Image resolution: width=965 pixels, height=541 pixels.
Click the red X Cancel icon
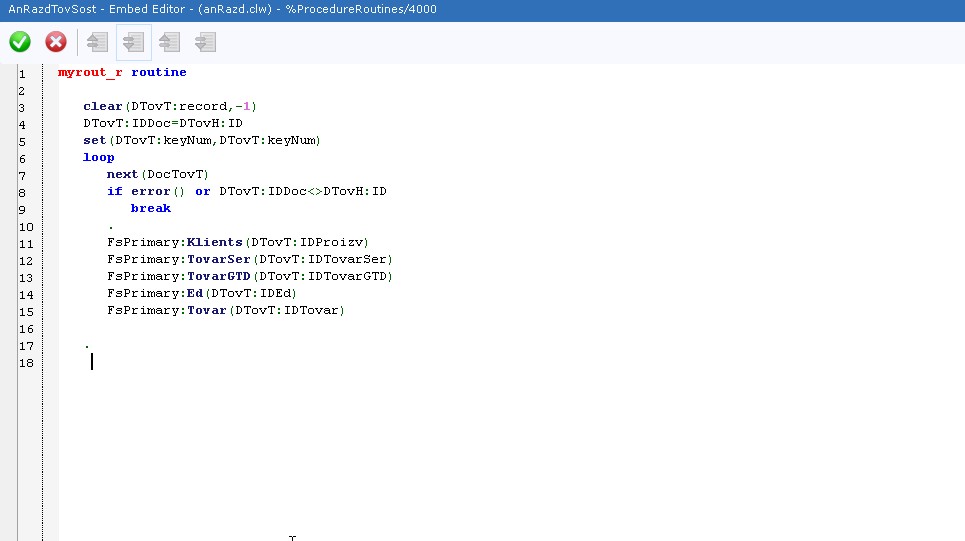tap(56, 42)
